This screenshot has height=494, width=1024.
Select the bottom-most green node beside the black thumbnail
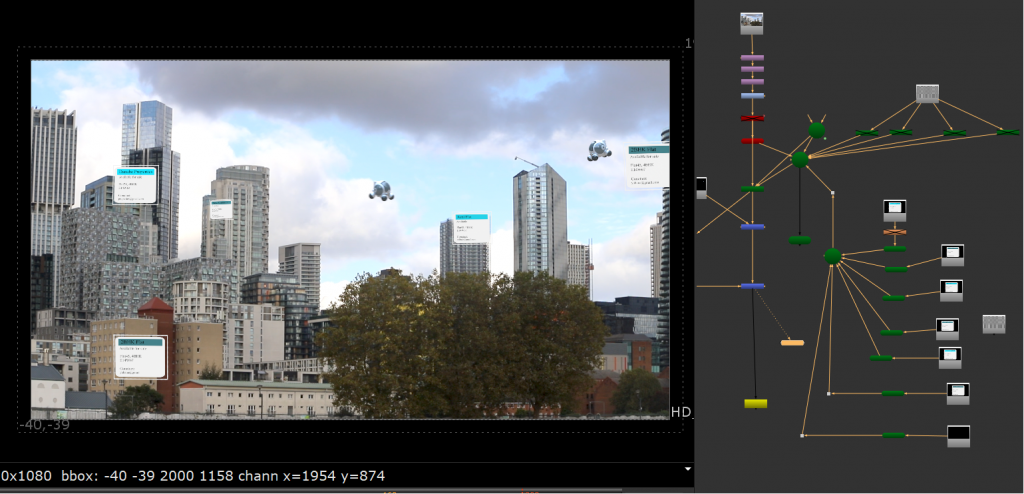[x=894, y=435]
